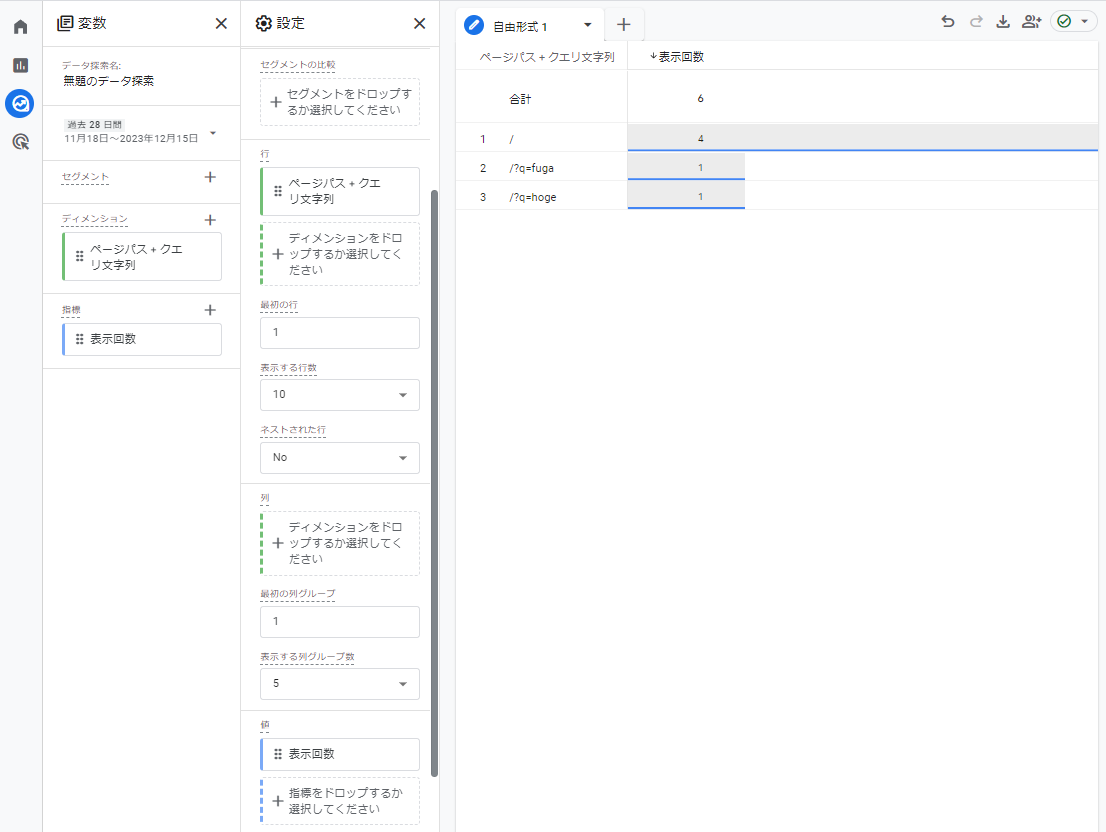Screen dimensions: 1106x832
Task: Click the 指標 section label
Action: (71, 310)
